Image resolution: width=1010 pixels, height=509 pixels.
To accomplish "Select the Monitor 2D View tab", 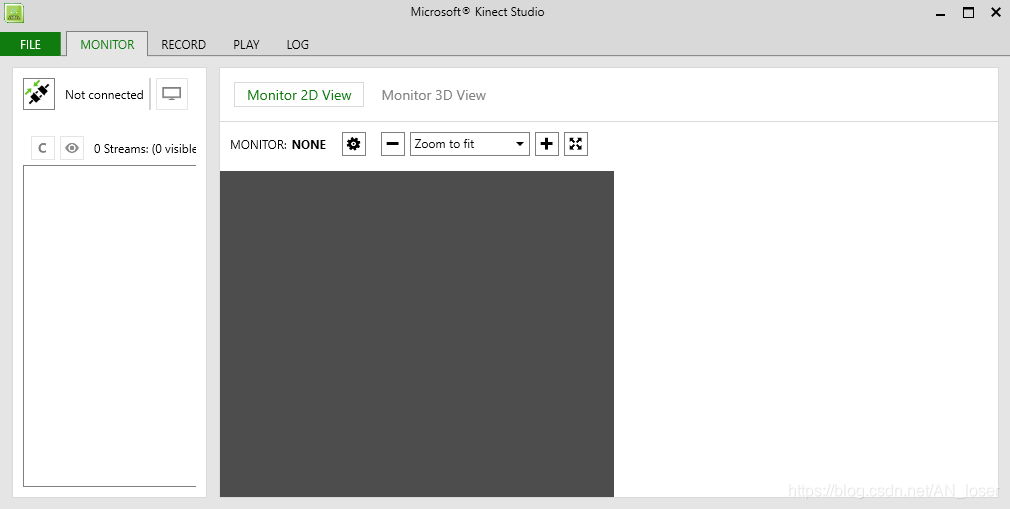I will coord(299,95).
